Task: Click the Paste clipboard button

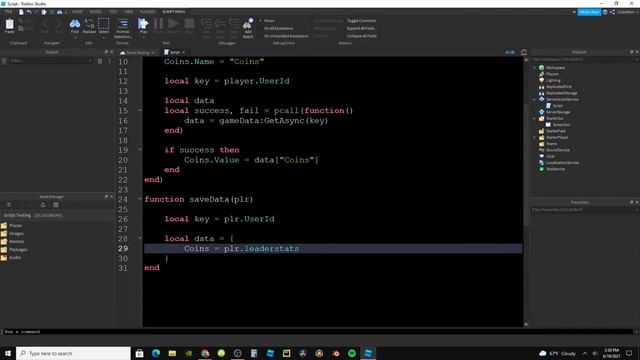Action: pos(9,26)
